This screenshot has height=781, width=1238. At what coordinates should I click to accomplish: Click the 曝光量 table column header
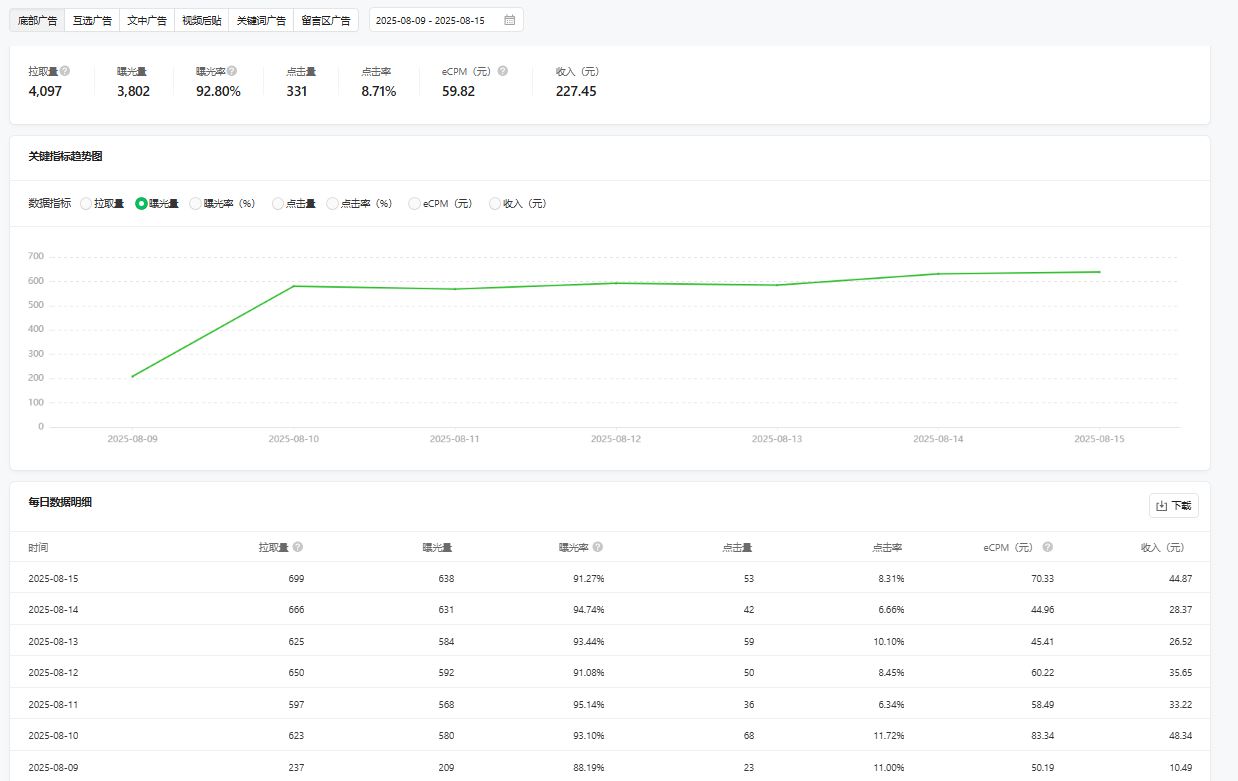coord(437,548)
